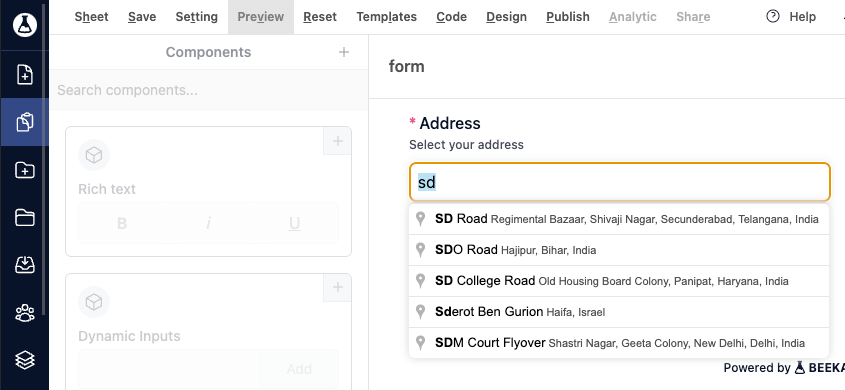This screenshot has width=845, height=390.
Task: Click map pin next to SDO Road
Action: pos(421,250)
